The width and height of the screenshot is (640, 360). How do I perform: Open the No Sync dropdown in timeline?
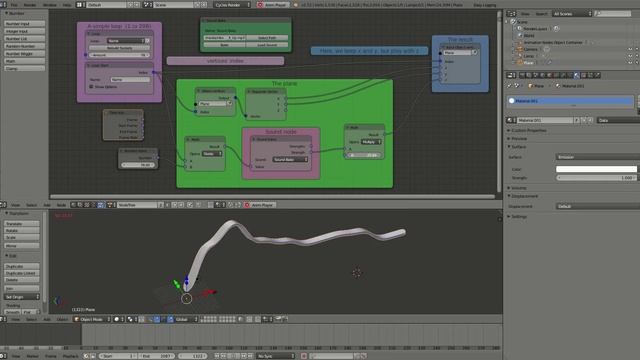tap(276, 356)
